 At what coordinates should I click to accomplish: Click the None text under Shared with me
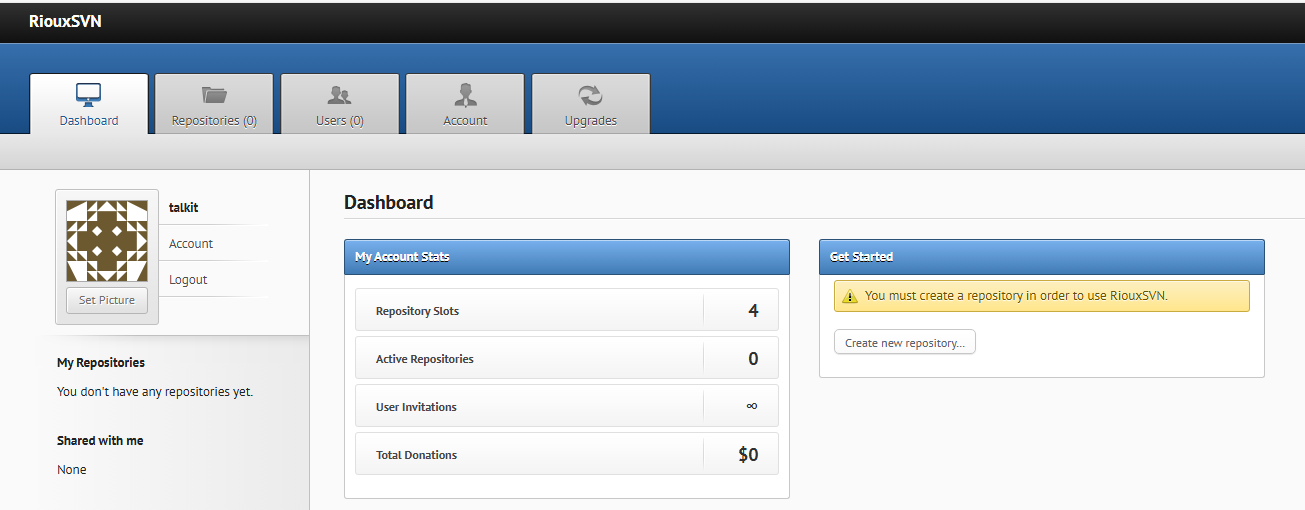coord(72,470)
